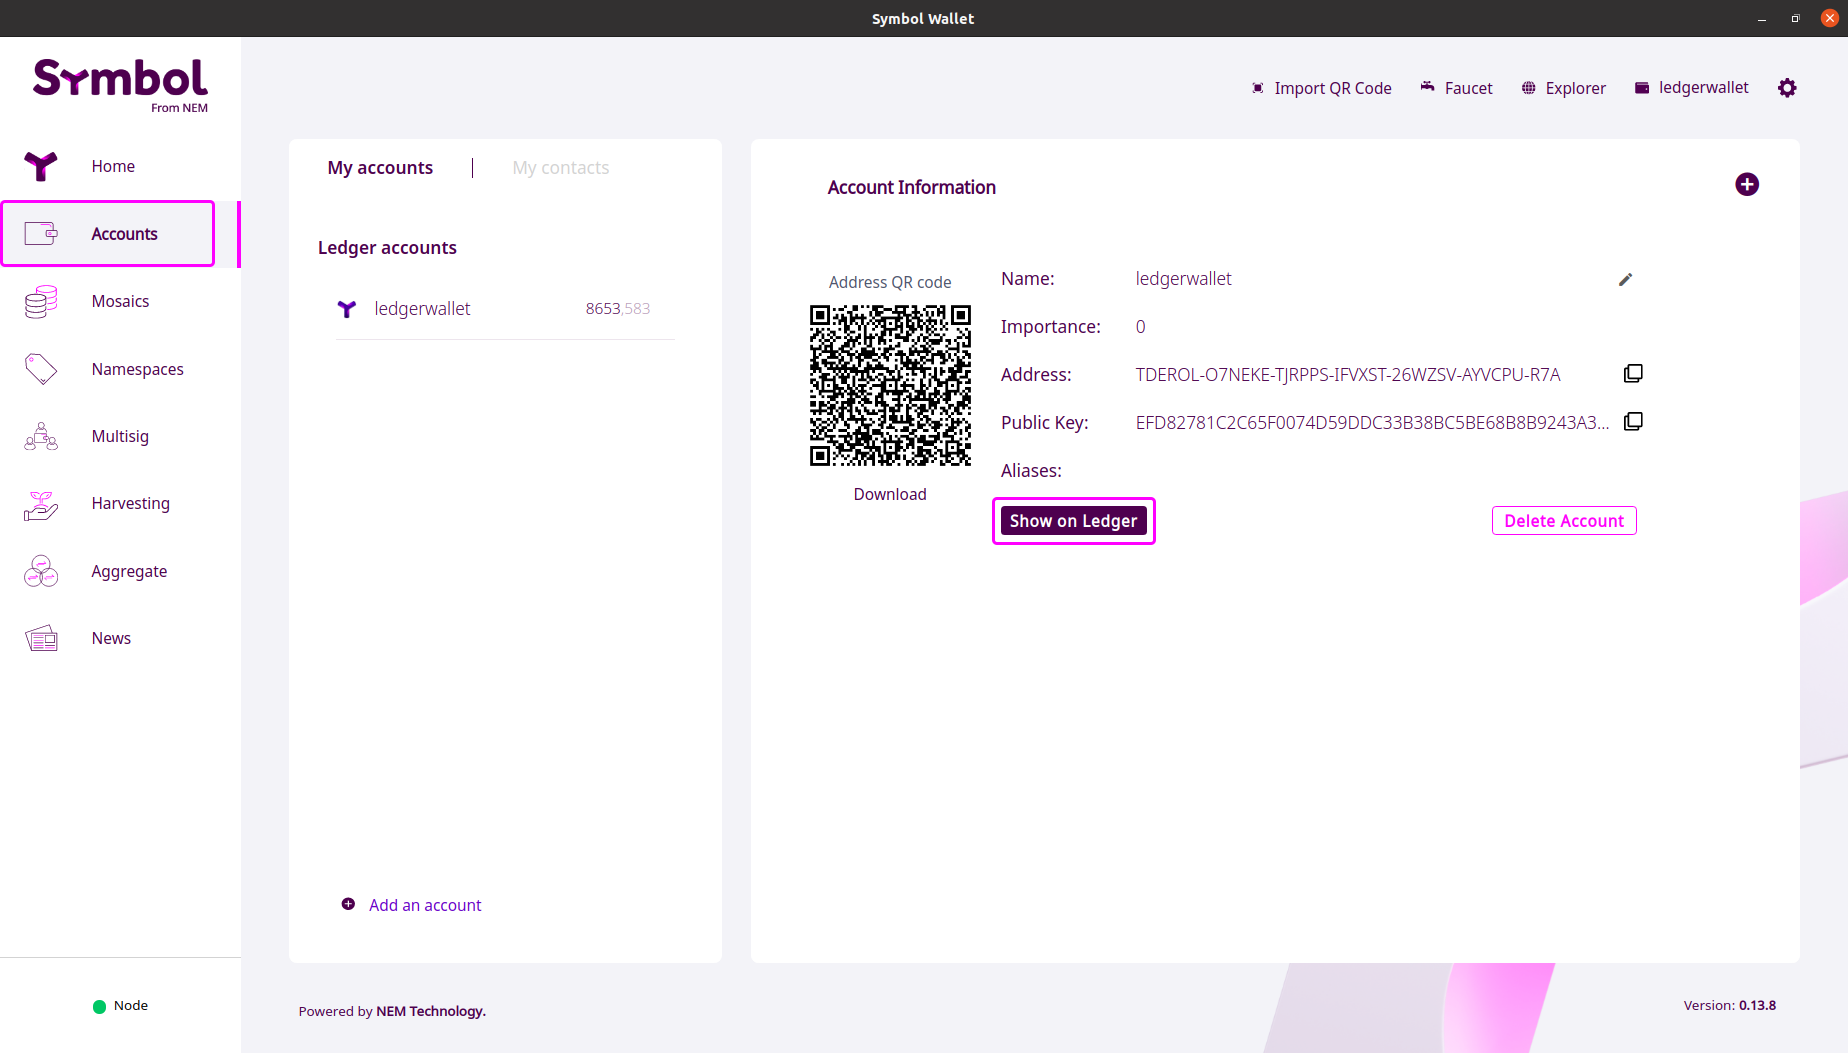Click the Explorer globe icon
1848x1053 pixels.
[x=1528, y=88]
